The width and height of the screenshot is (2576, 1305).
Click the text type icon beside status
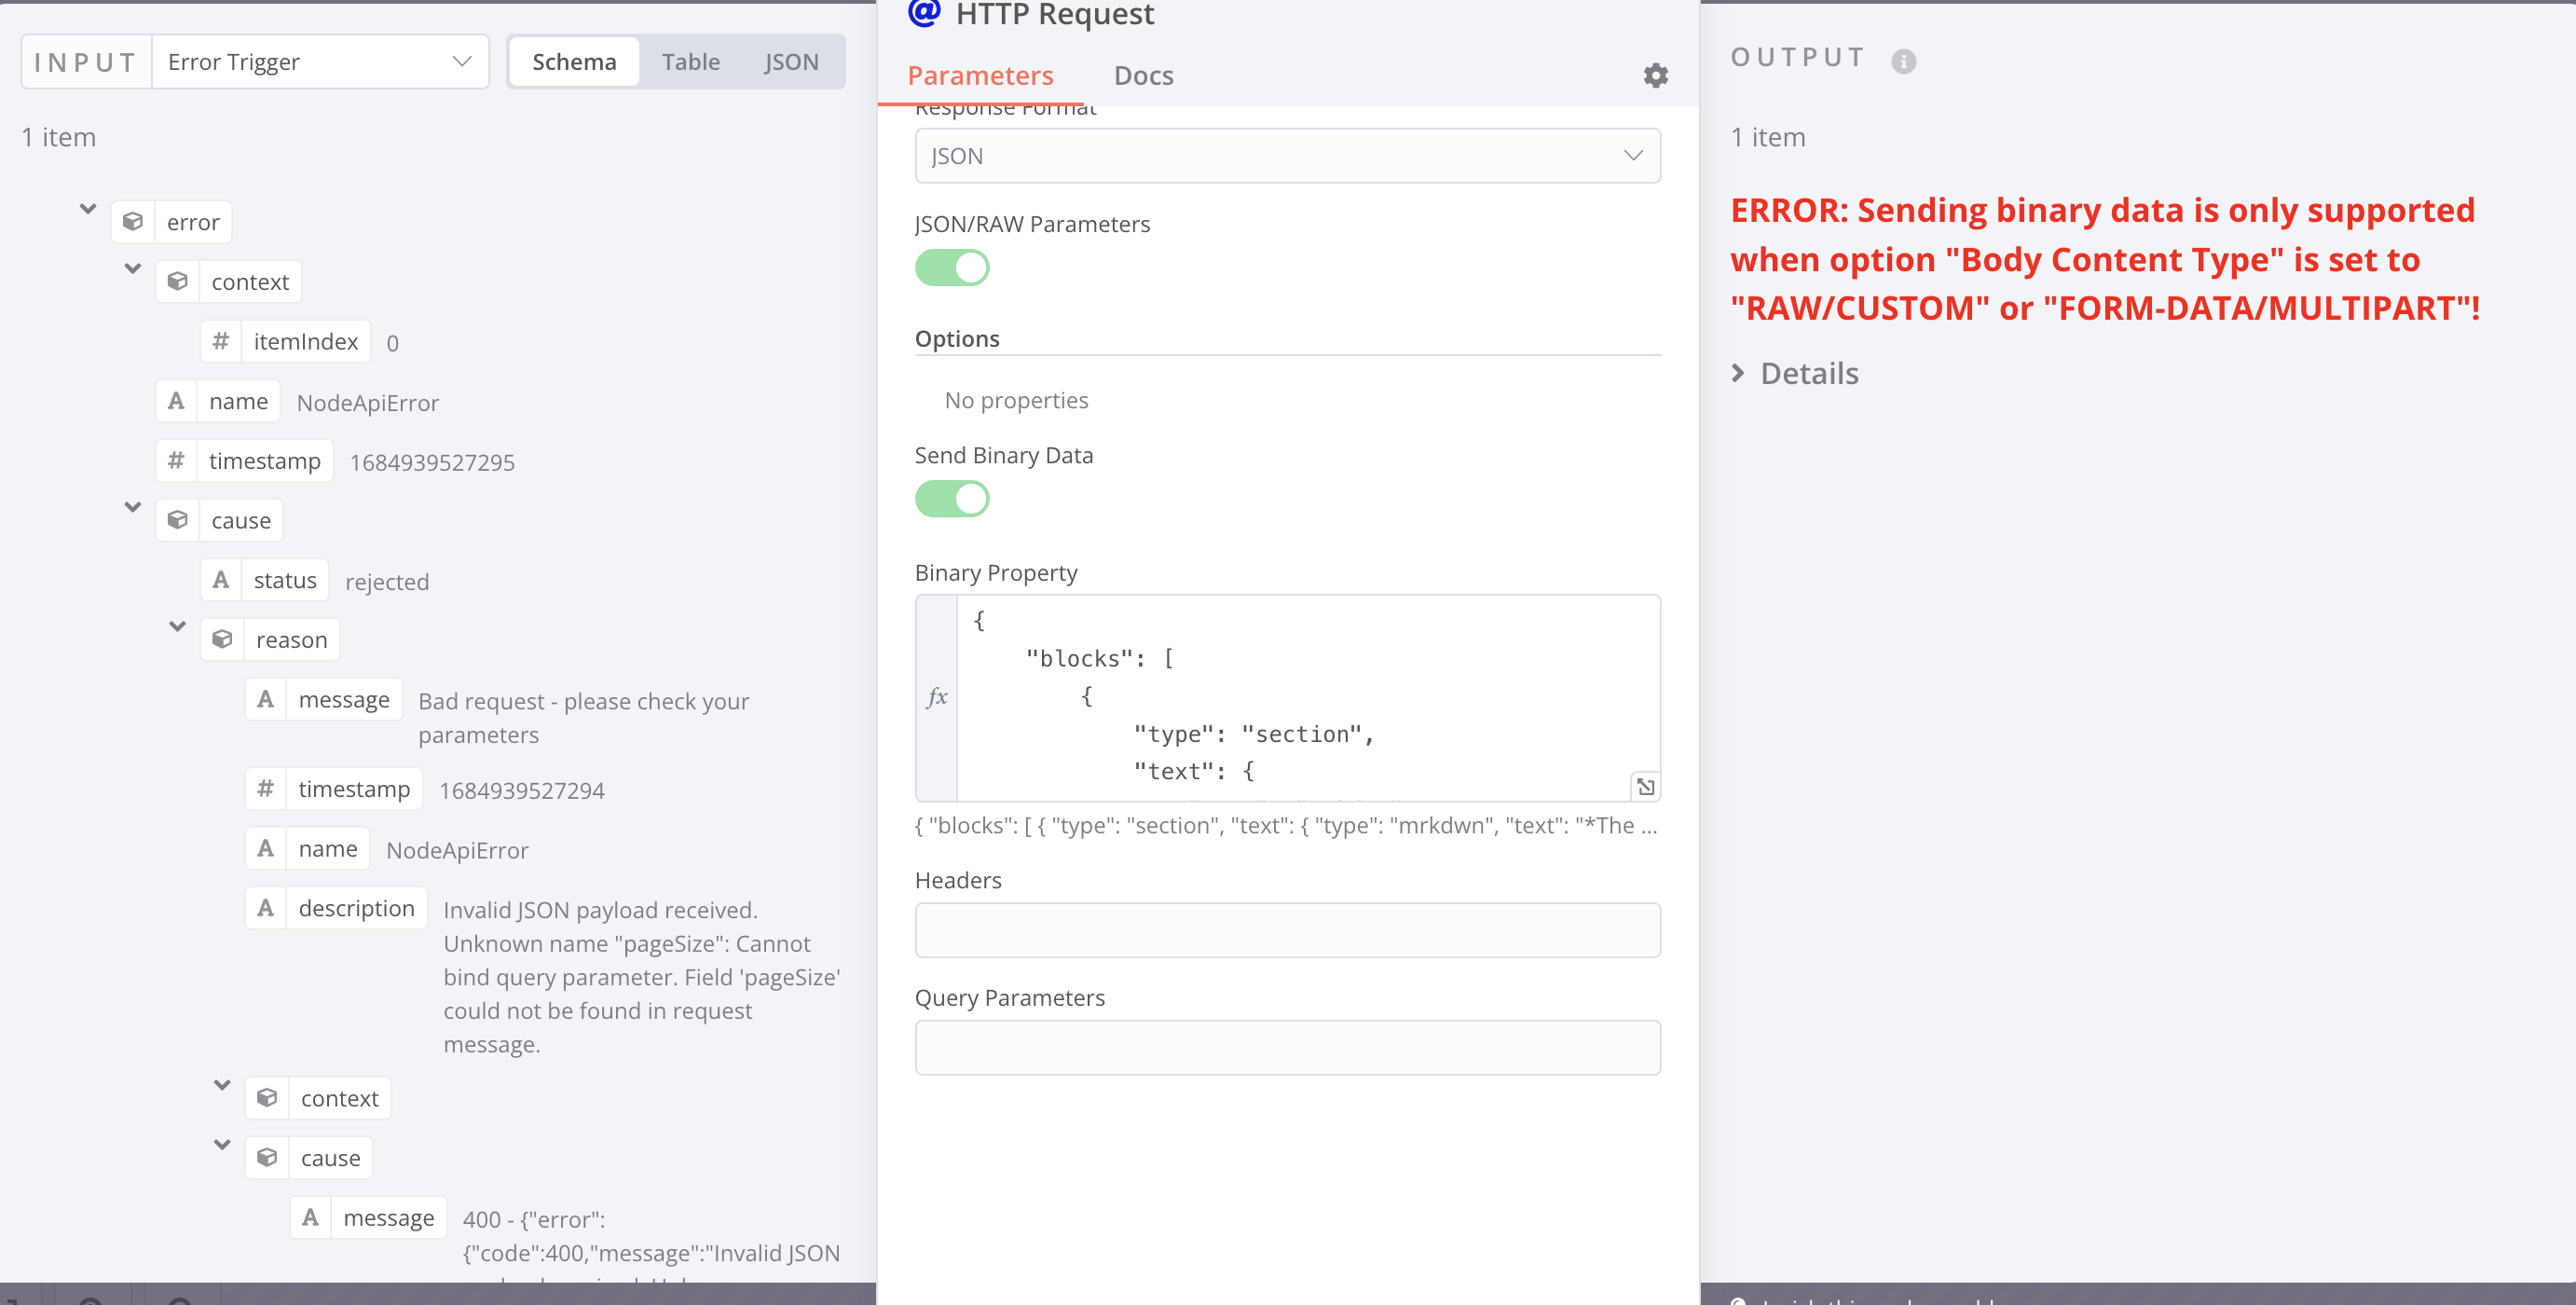click(x=221, y=580)
